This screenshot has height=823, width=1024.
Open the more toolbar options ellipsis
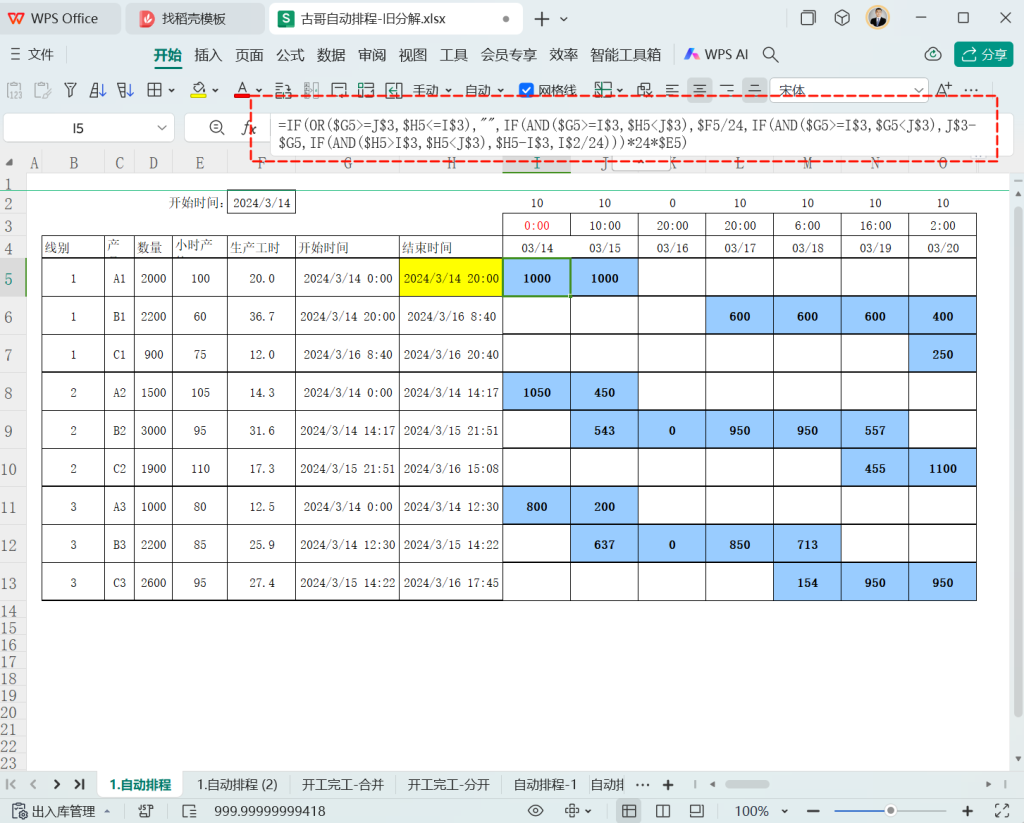[x=971, y=89]
